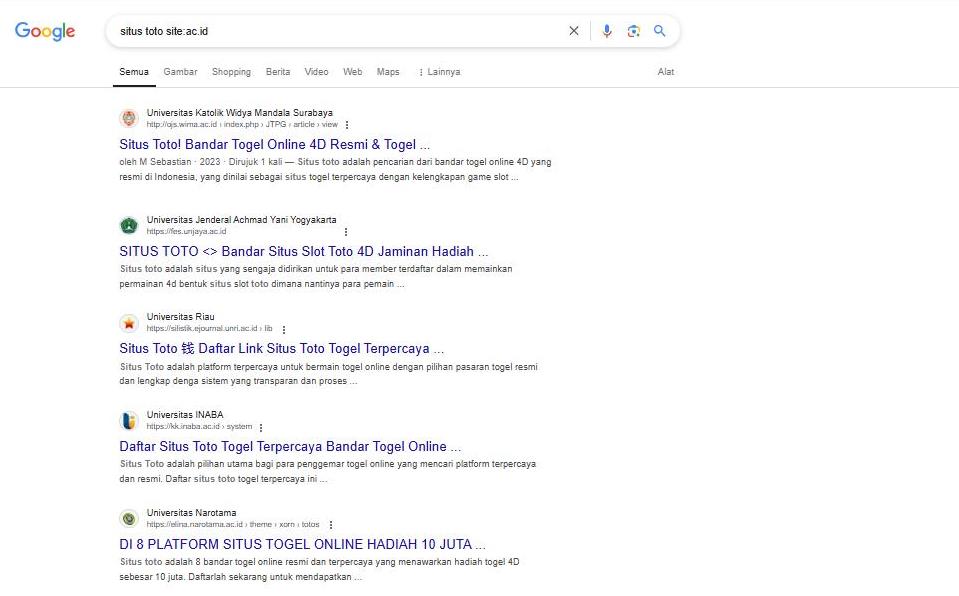Screen dimensions: 959x596
Task: Open the Alat search tools options
Action: click(666, 72)
